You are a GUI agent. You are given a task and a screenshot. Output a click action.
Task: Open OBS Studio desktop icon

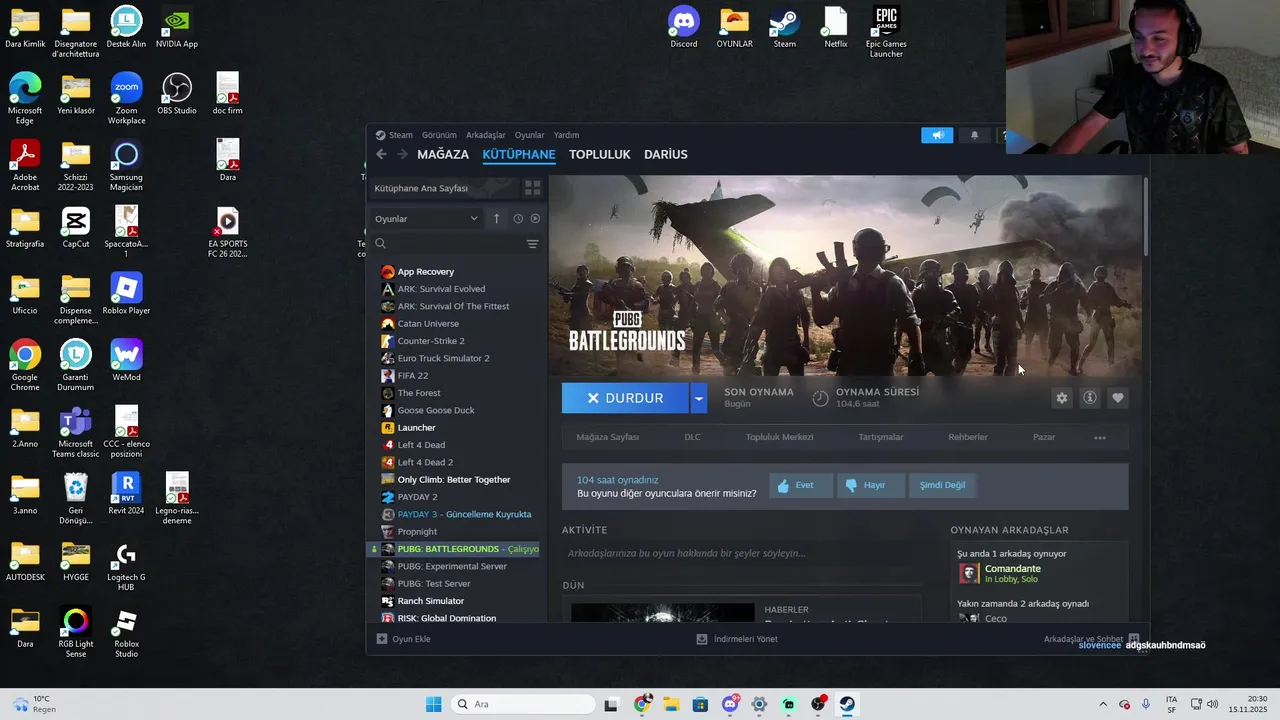(x=177, y=94)
